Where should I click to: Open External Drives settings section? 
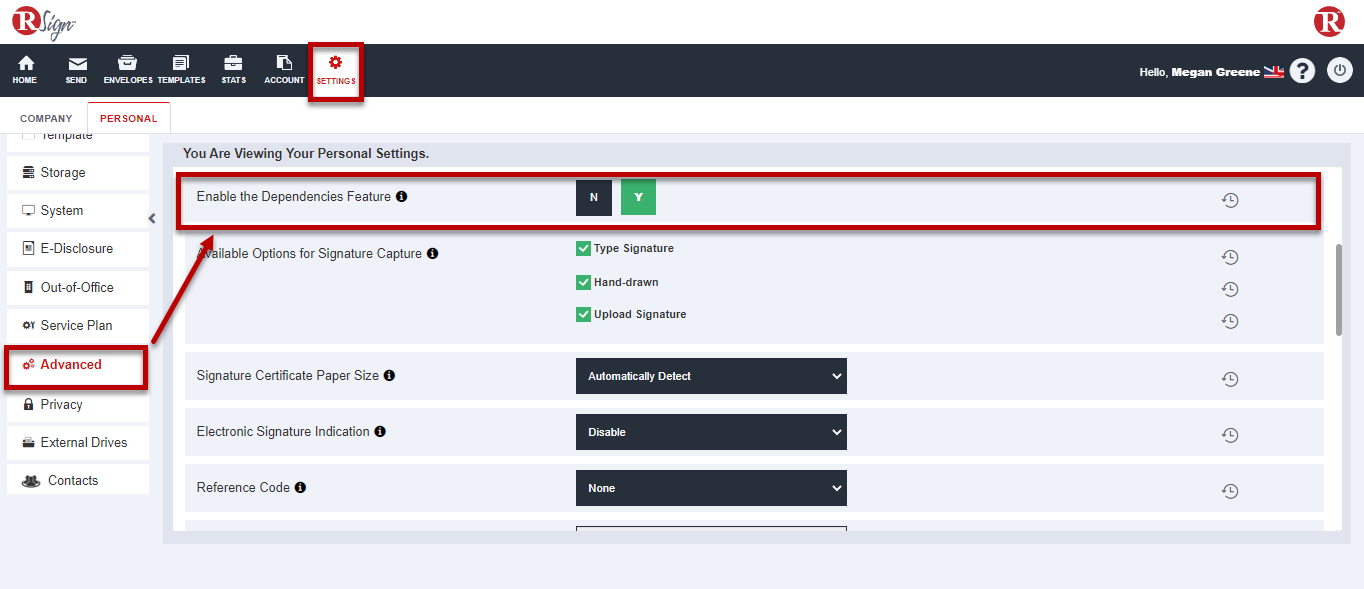(x=83, y=442)
